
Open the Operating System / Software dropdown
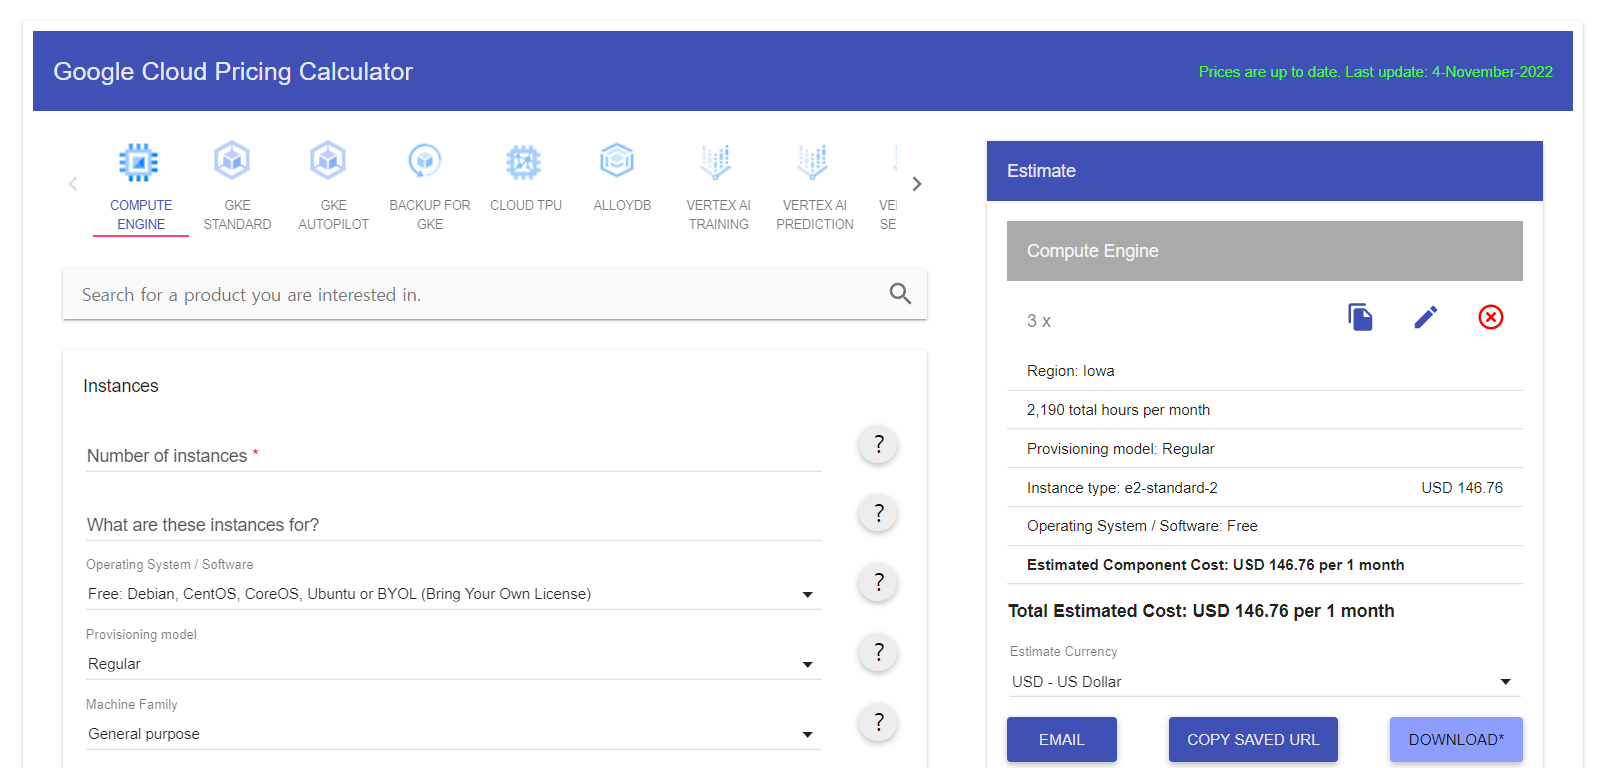pos(454,594)
